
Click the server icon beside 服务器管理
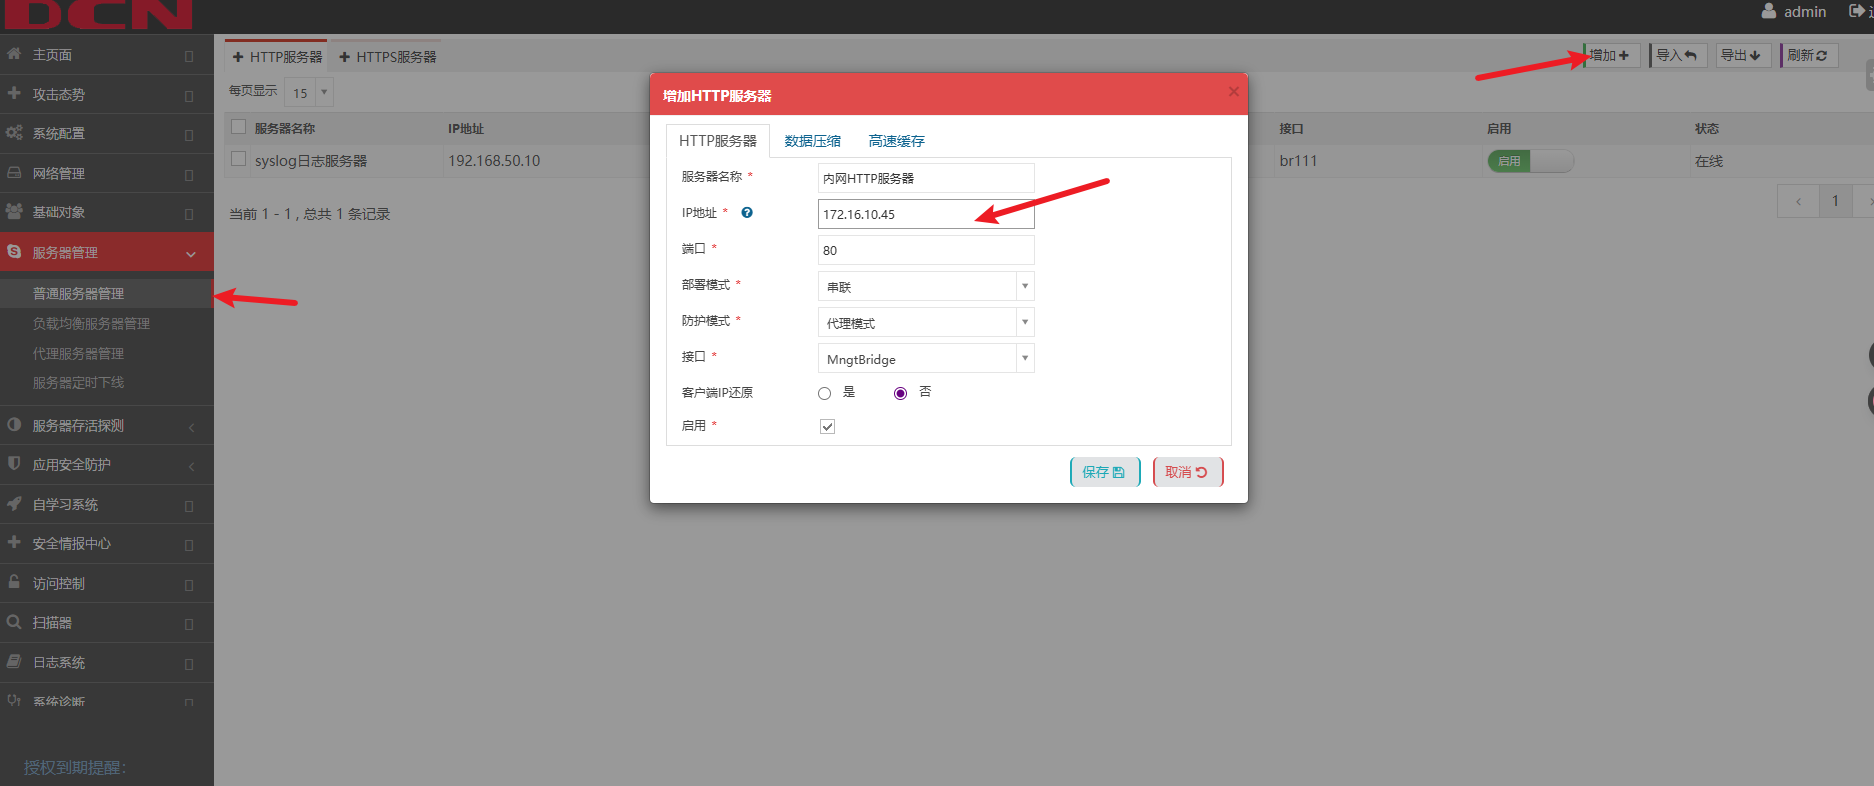click(x=14, y=251)
